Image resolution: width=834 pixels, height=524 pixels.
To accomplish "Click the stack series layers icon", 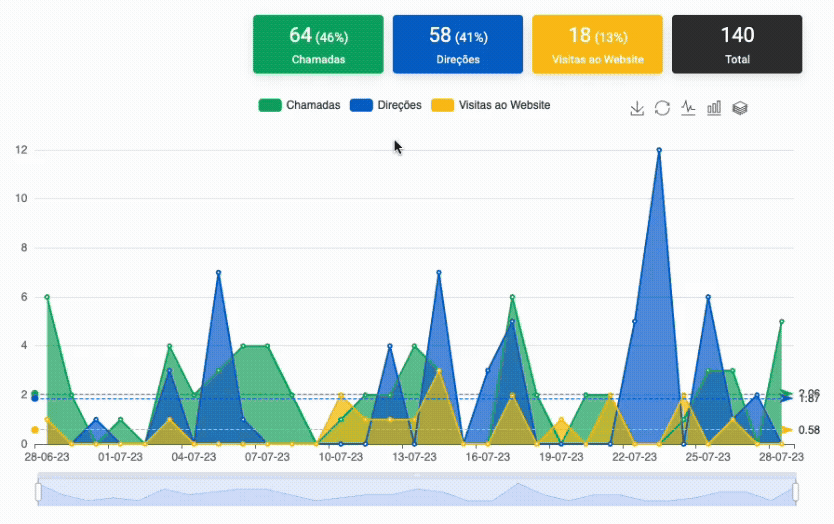I will [x=740, y=108].
